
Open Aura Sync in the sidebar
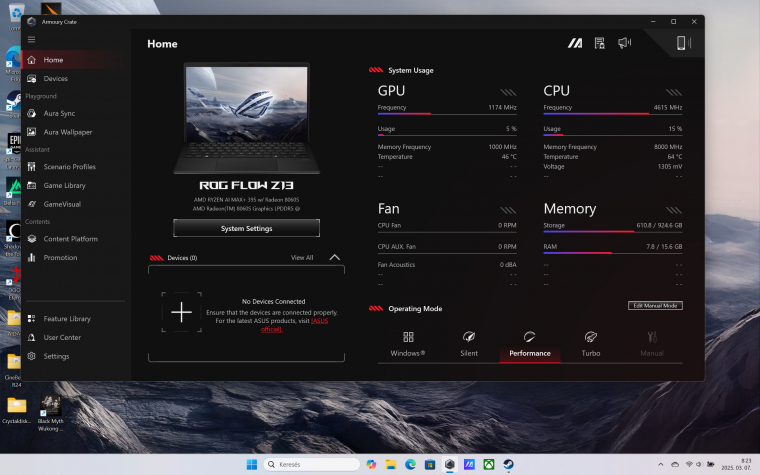point(73,113)
